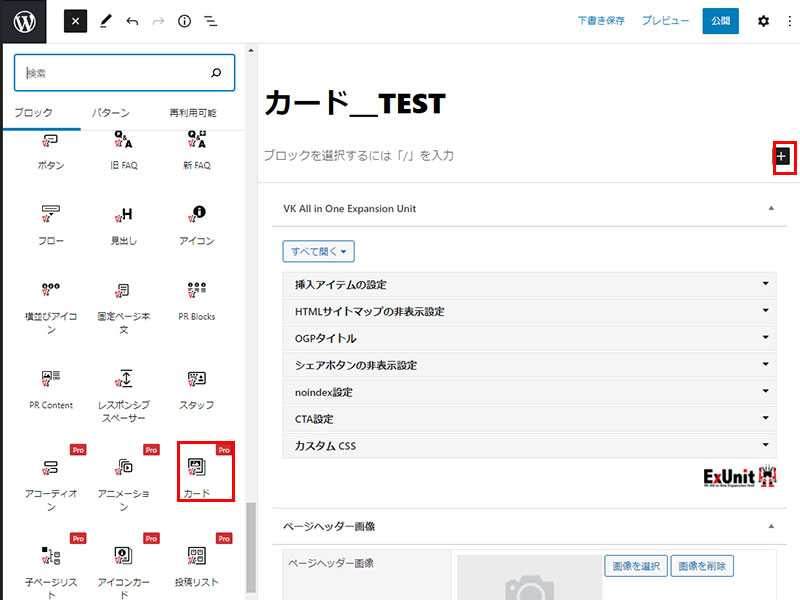Viewport: 800px width, 600px height.
Task: Collapse the VK All in One Expansion Unit panel
Action: [x=770, y=208]
